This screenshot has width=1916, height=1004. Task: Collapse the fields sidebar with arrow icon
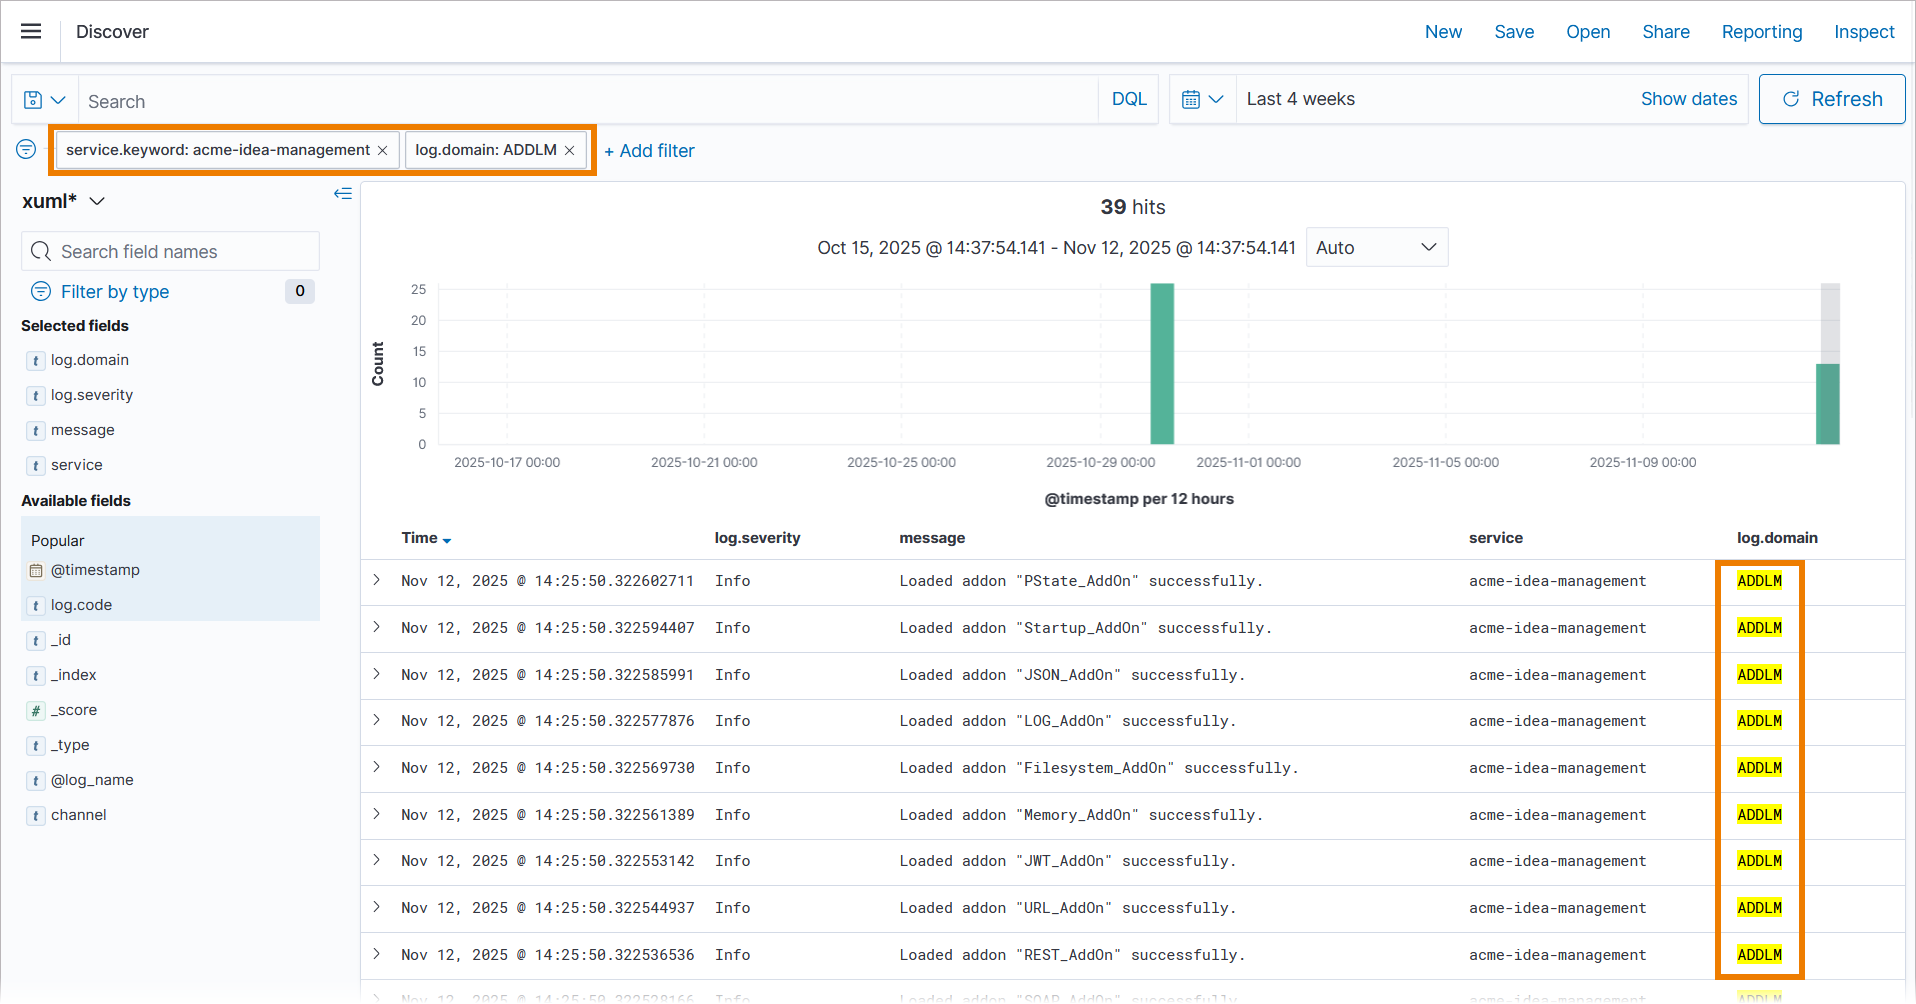coord(343,194)
